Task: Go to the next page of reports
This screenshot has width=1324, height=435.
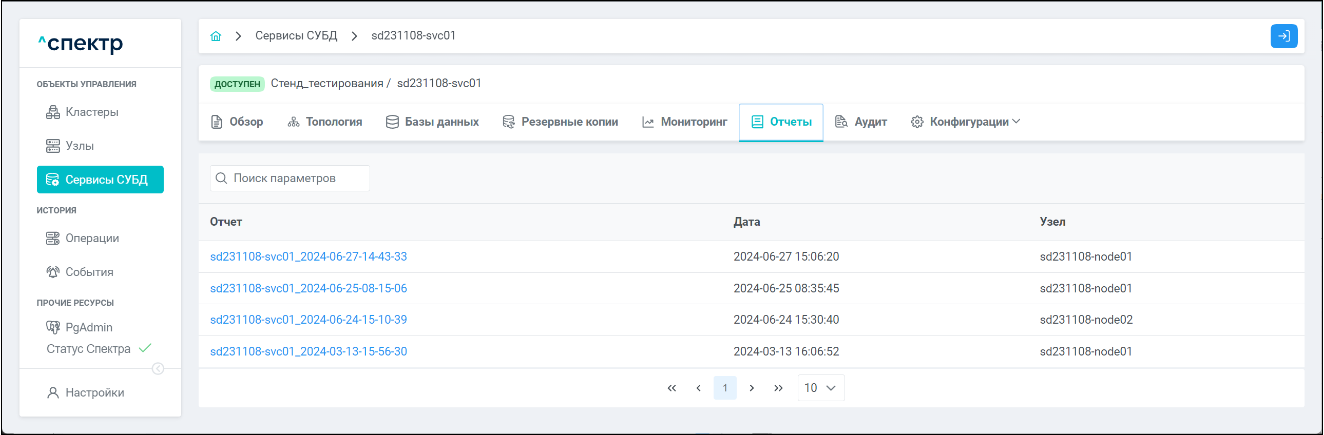Action: pyautogui.click(x=751, y=388)
